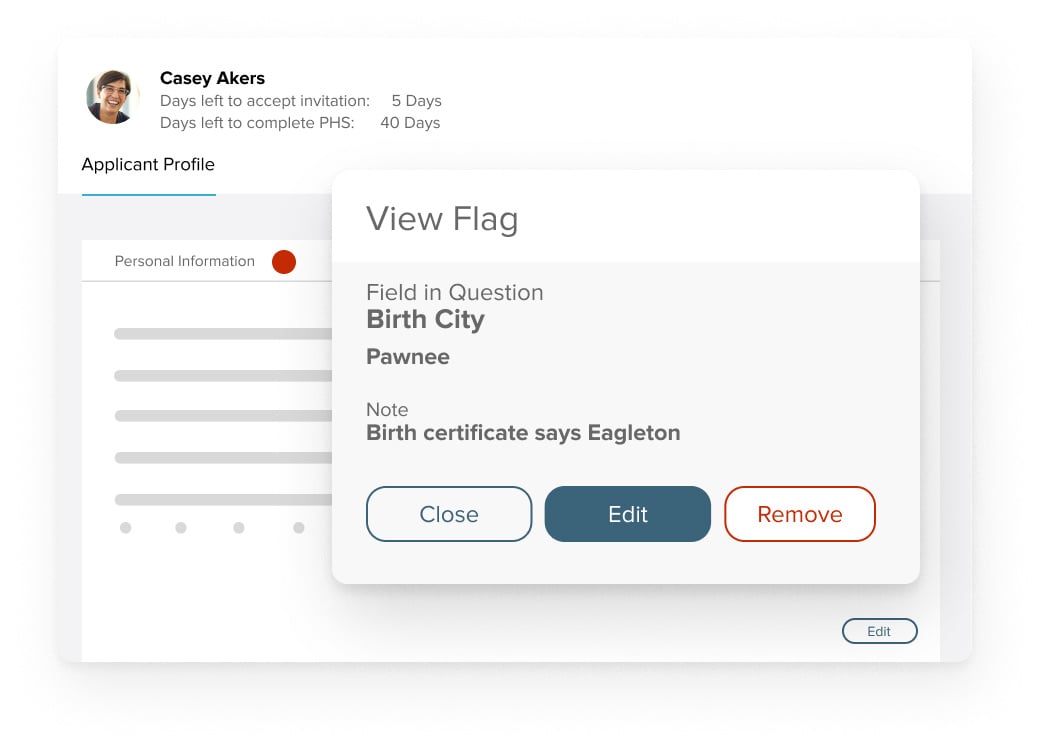The image size is (1040, 749).
Task: Select the second pagination dot
Action: pos(181,528)
